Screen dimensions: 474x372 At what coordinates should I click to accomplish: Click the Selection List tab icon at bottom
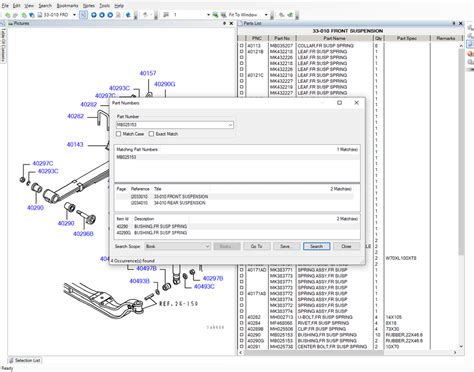[11, 360]
